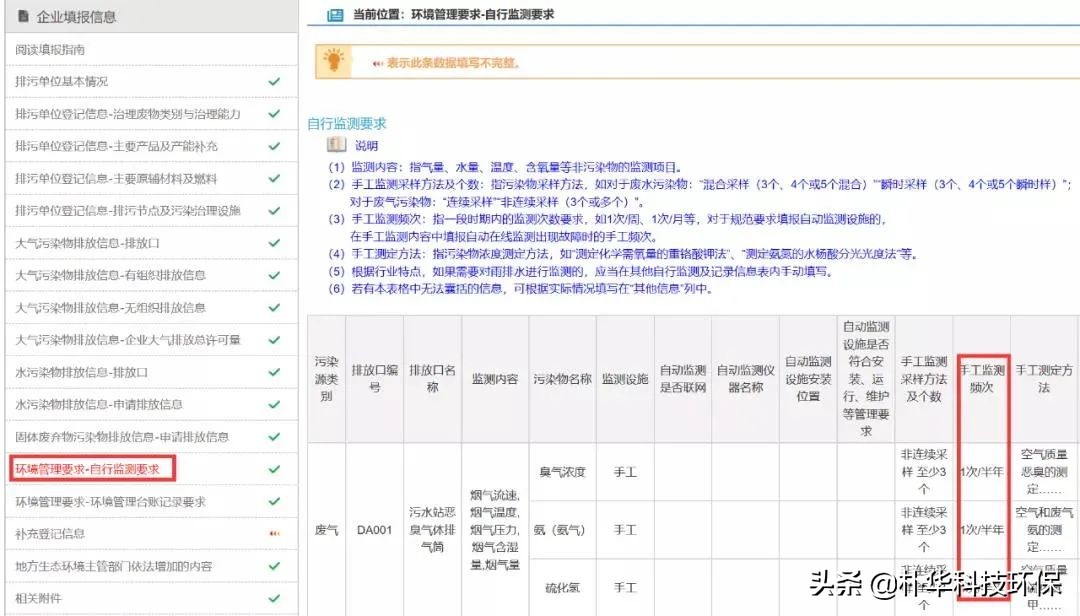Go to 大气污染物排放信息-排放口
The height and width of the screenshot is (616, 1080).
pos(87,243)
